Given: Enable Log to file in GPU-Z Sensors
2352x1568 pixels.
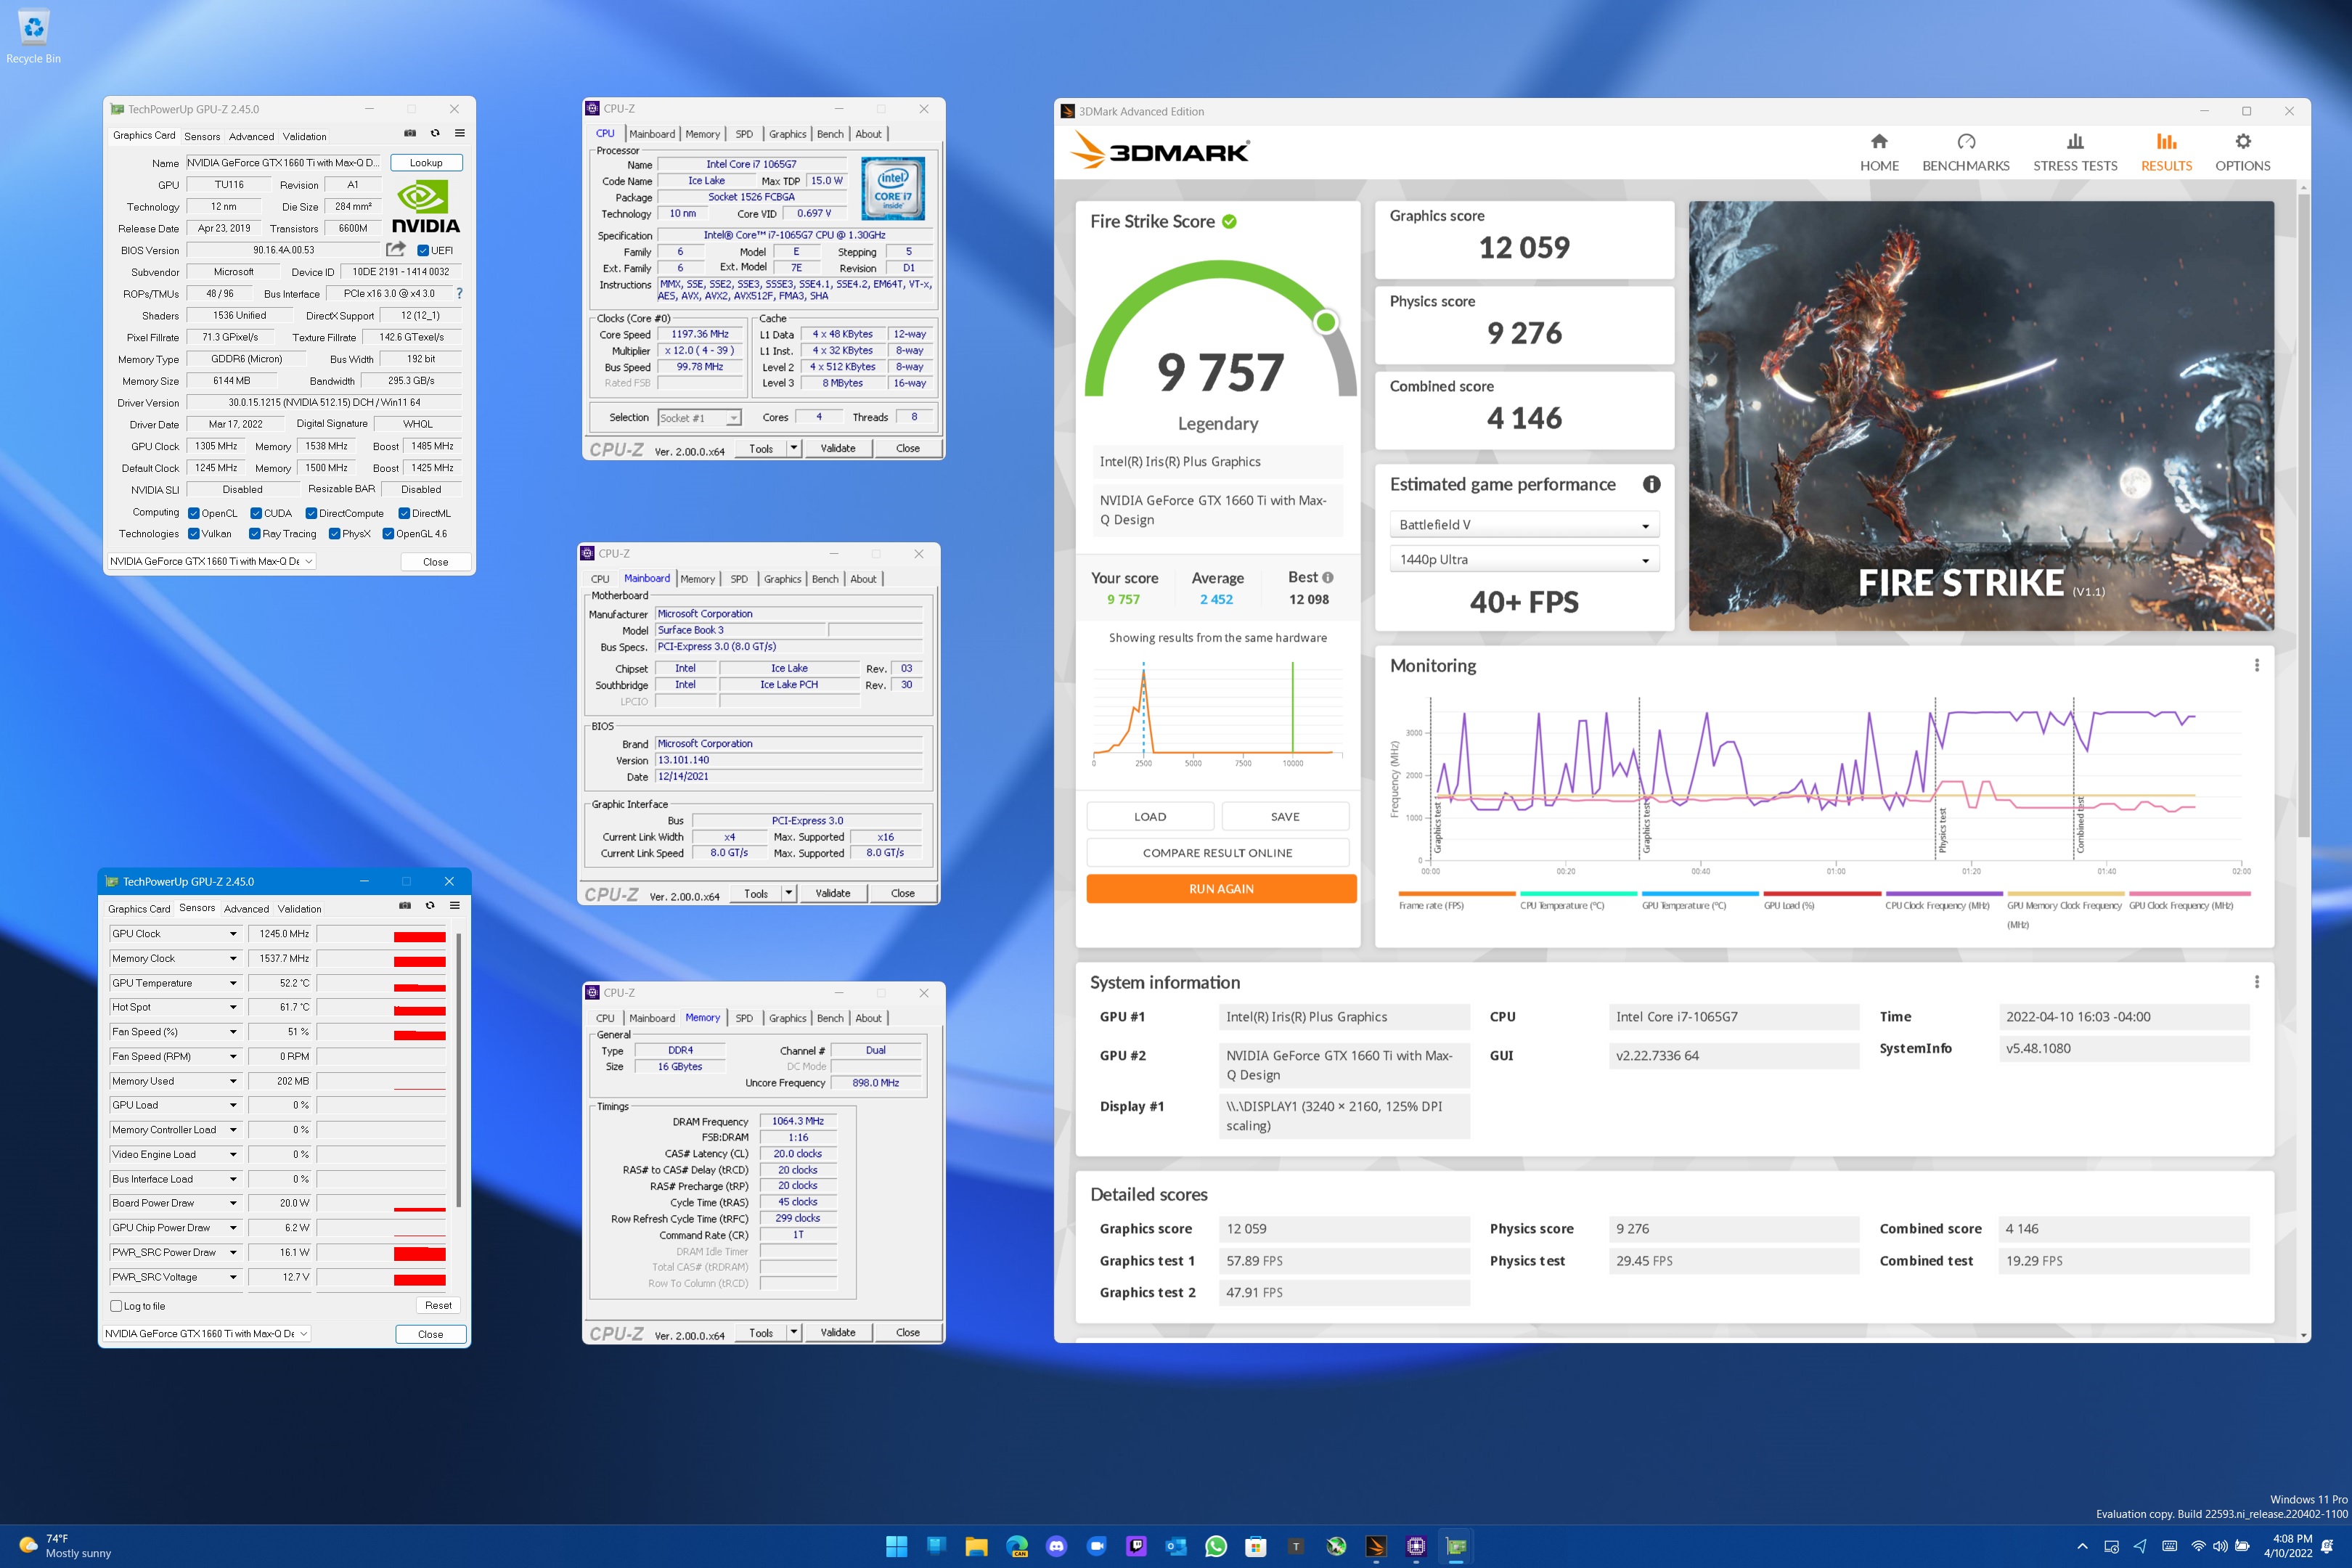Looking at the screenshot, I should [116, 1306].
